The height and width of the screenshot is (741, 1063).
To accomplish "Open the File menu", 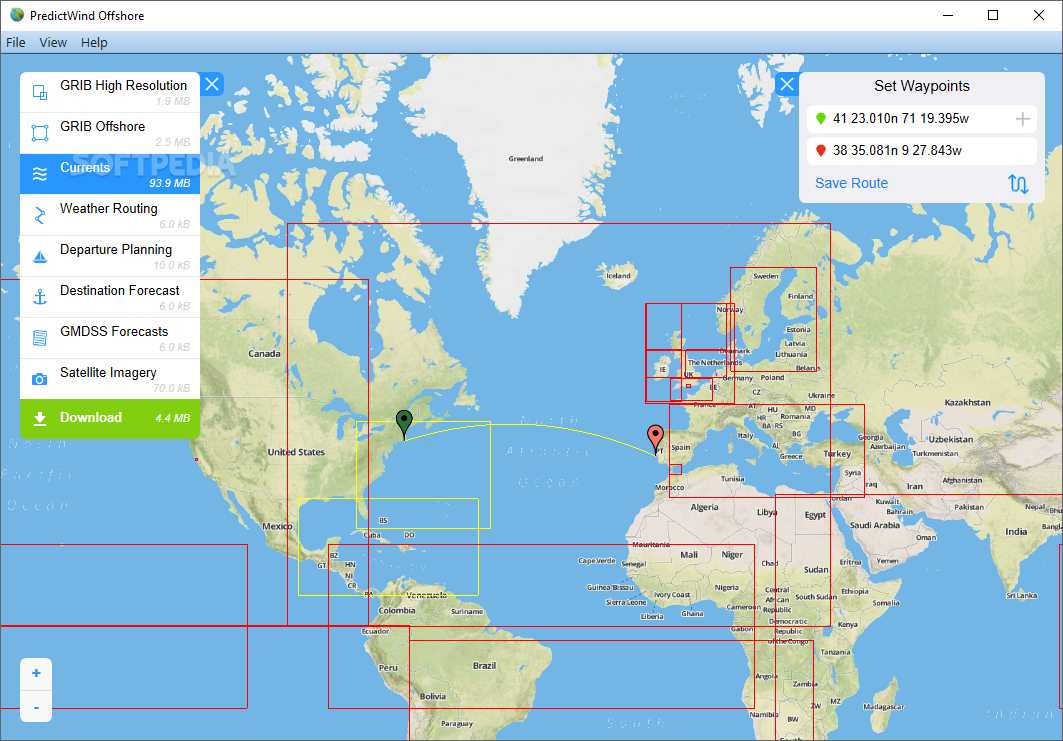I will (x=16, y=43).
